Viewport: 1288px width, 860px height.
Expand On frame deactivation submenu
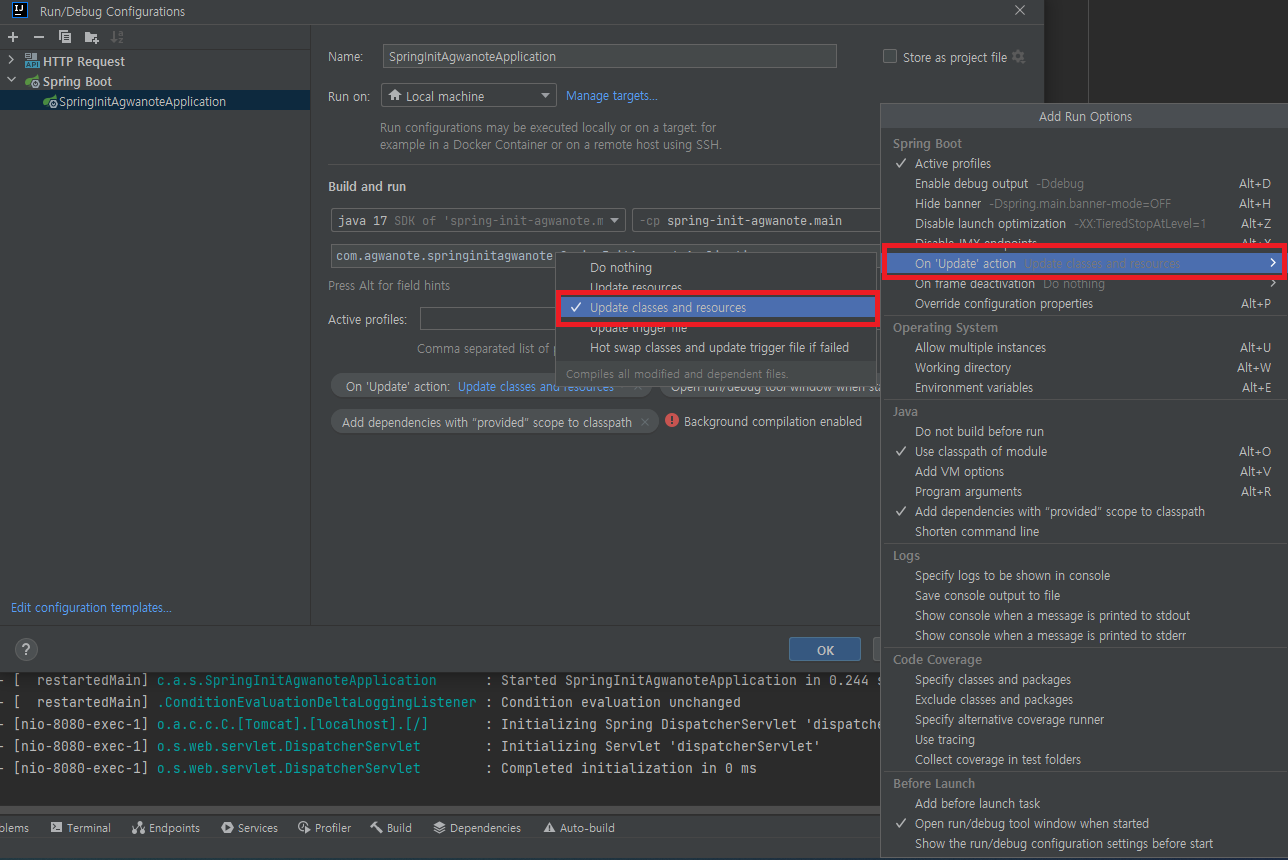pos(1084,283)
